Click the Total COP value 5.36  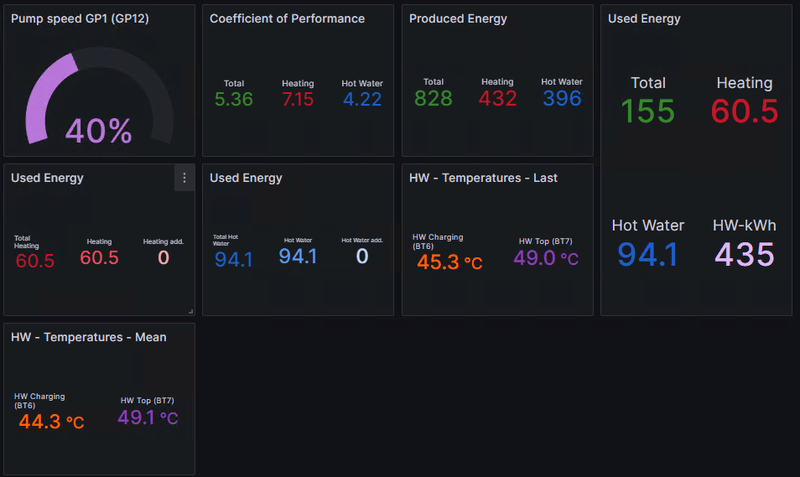click(x=234, y=99)
